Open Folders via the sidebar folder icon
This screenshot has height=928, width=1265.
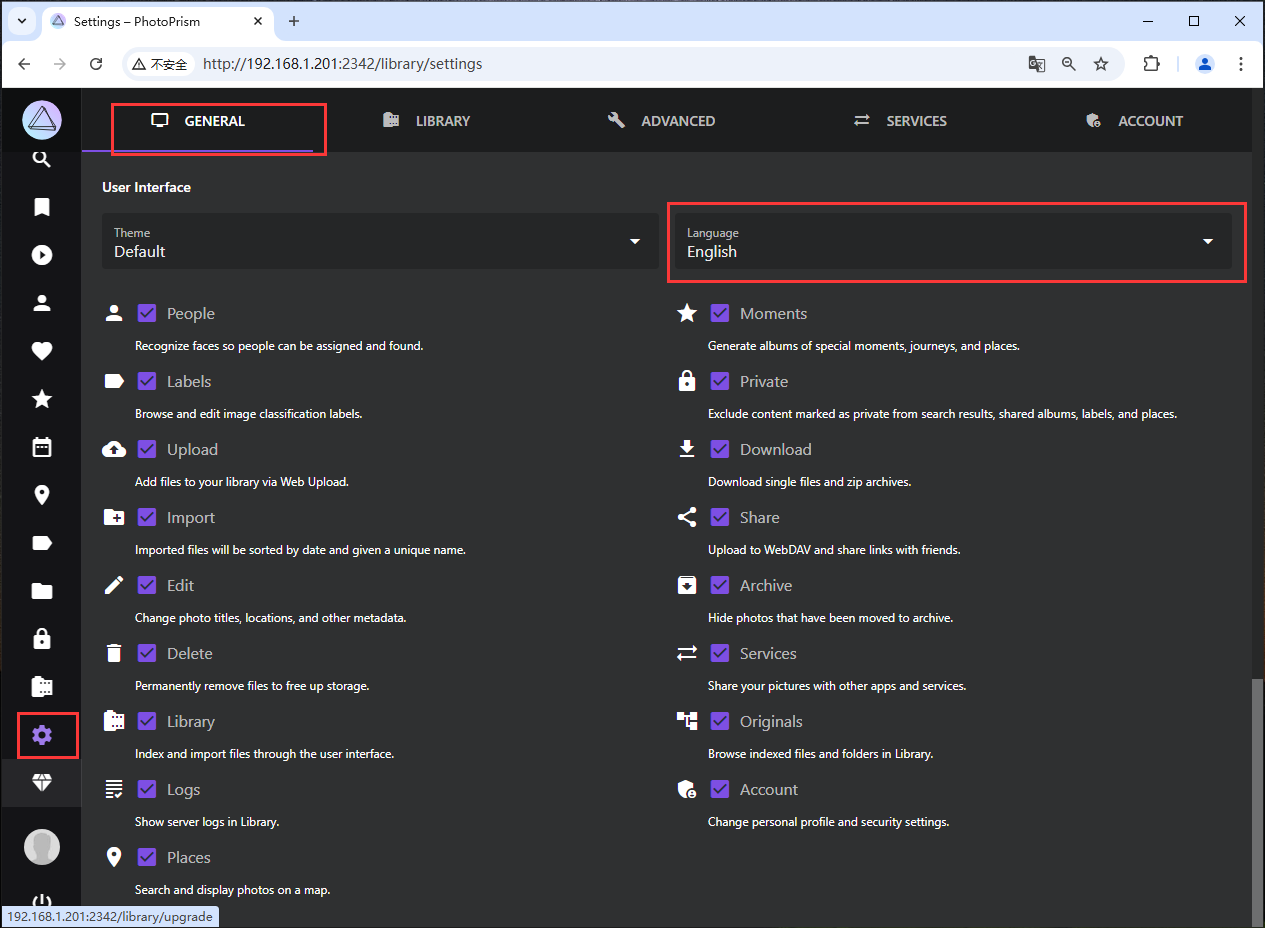tap(41, 591)
